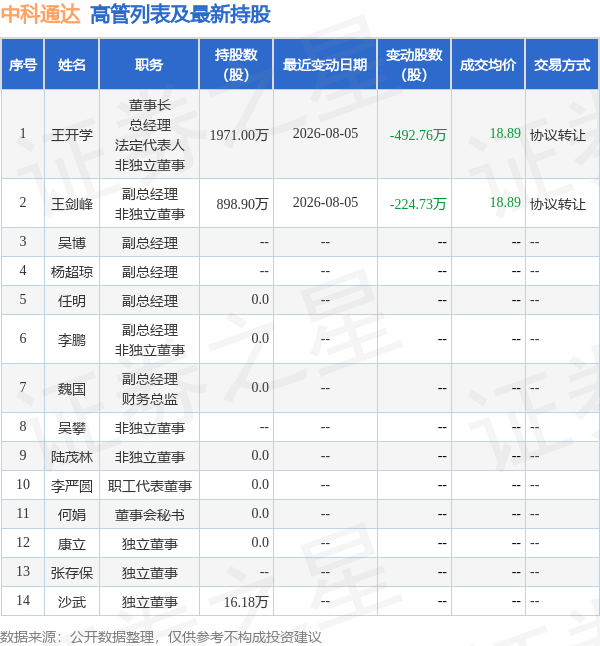
Task: Click 沙武's holding of 16.18万
Action: (x=246, y=602)
